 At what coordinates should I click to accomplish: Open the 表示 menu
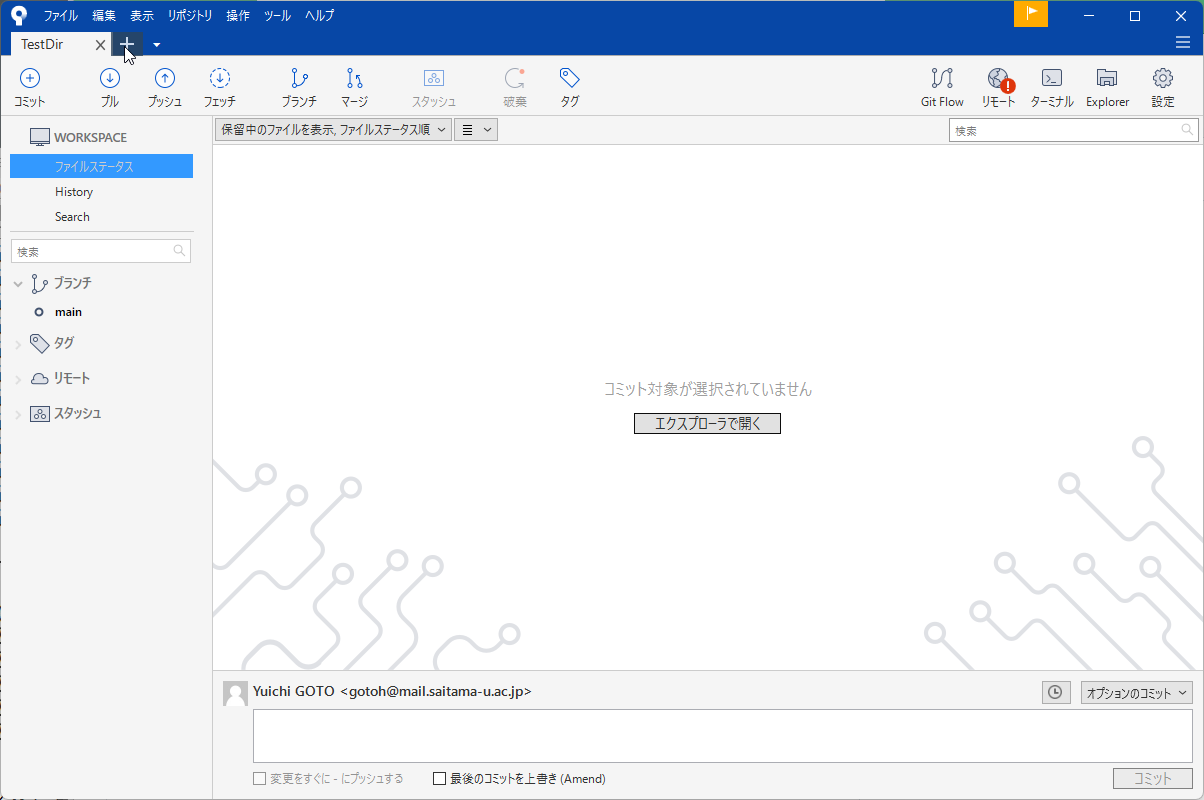click(142, 16)
